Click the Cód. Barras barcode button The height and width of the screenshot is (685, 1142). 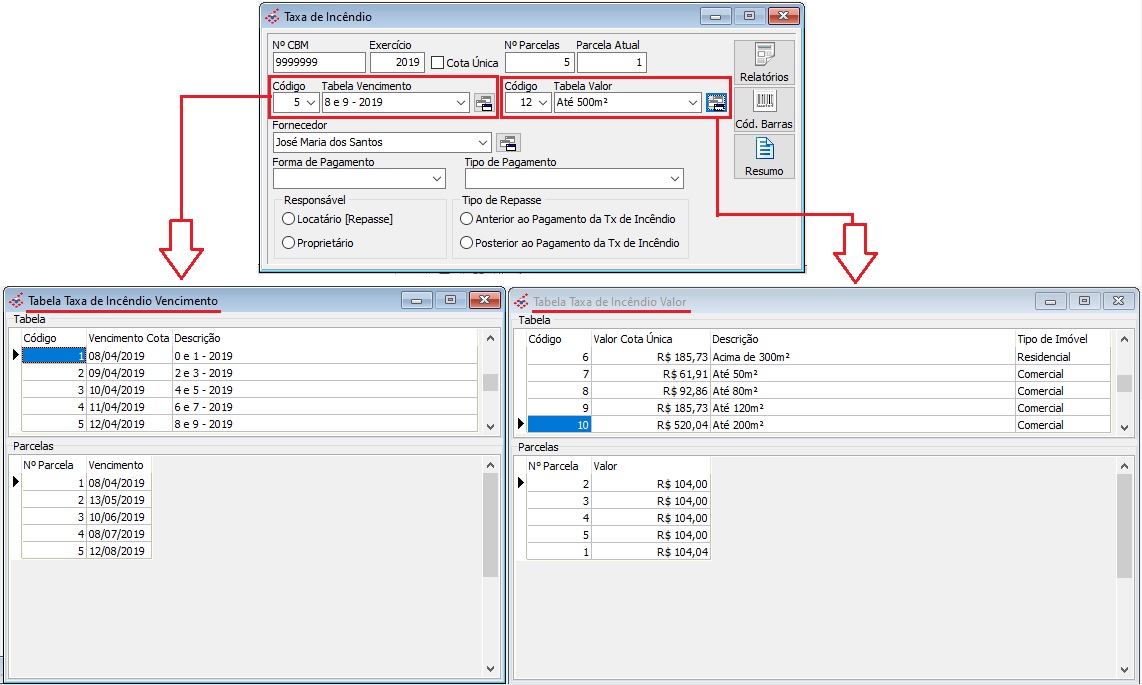[764, 109]
